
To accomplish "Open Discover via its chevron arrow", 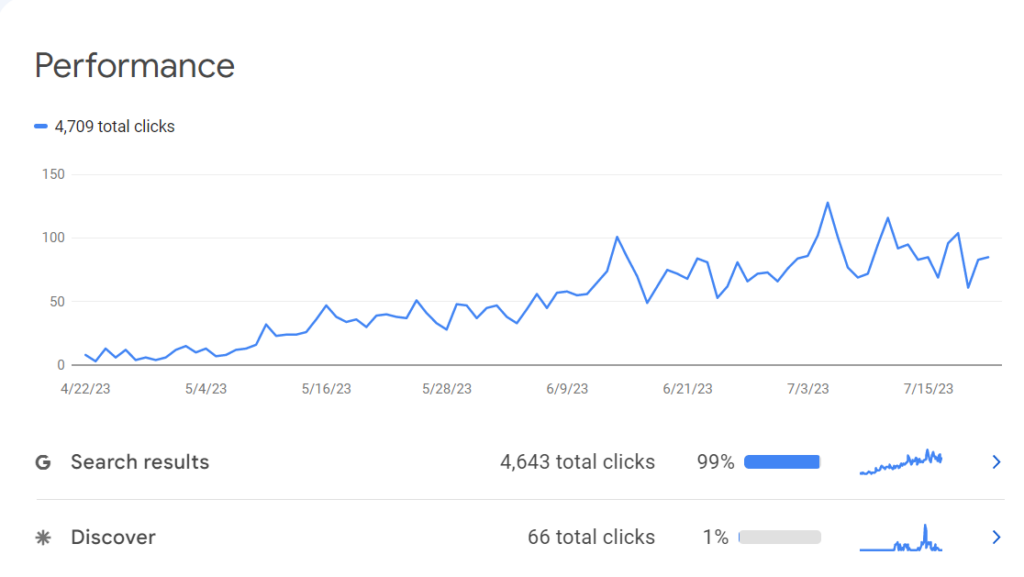I will [996, 537].
